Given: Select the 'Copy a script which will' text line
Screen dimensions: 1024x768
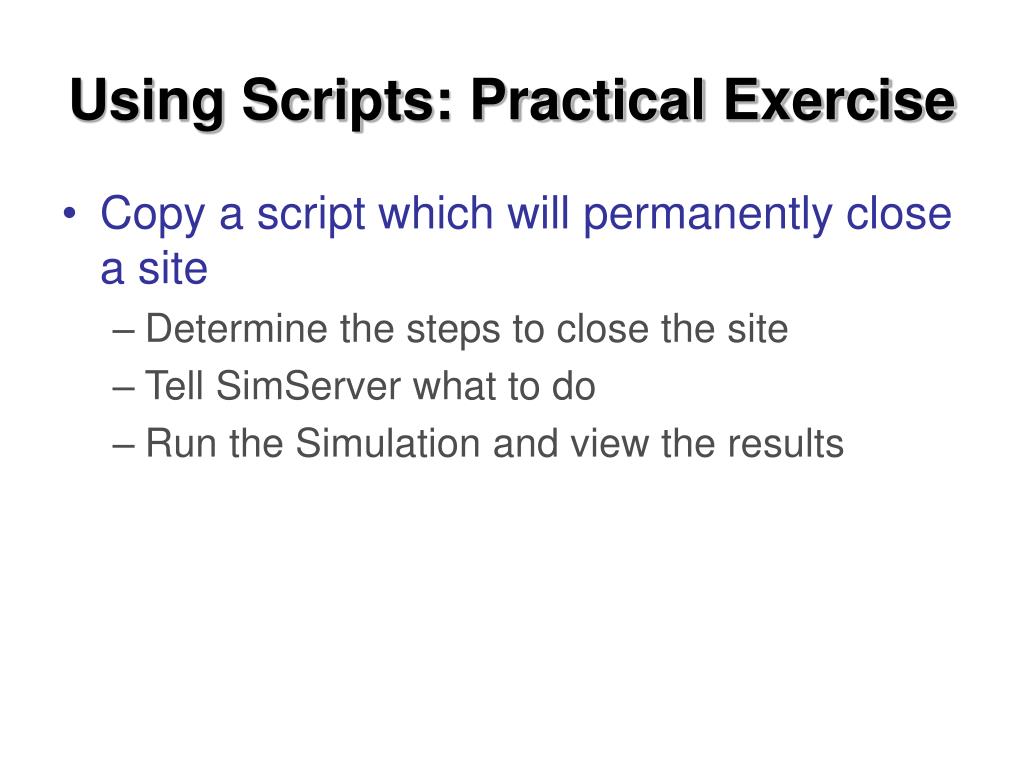Looking at the screenshot, I should pos(334,215).
